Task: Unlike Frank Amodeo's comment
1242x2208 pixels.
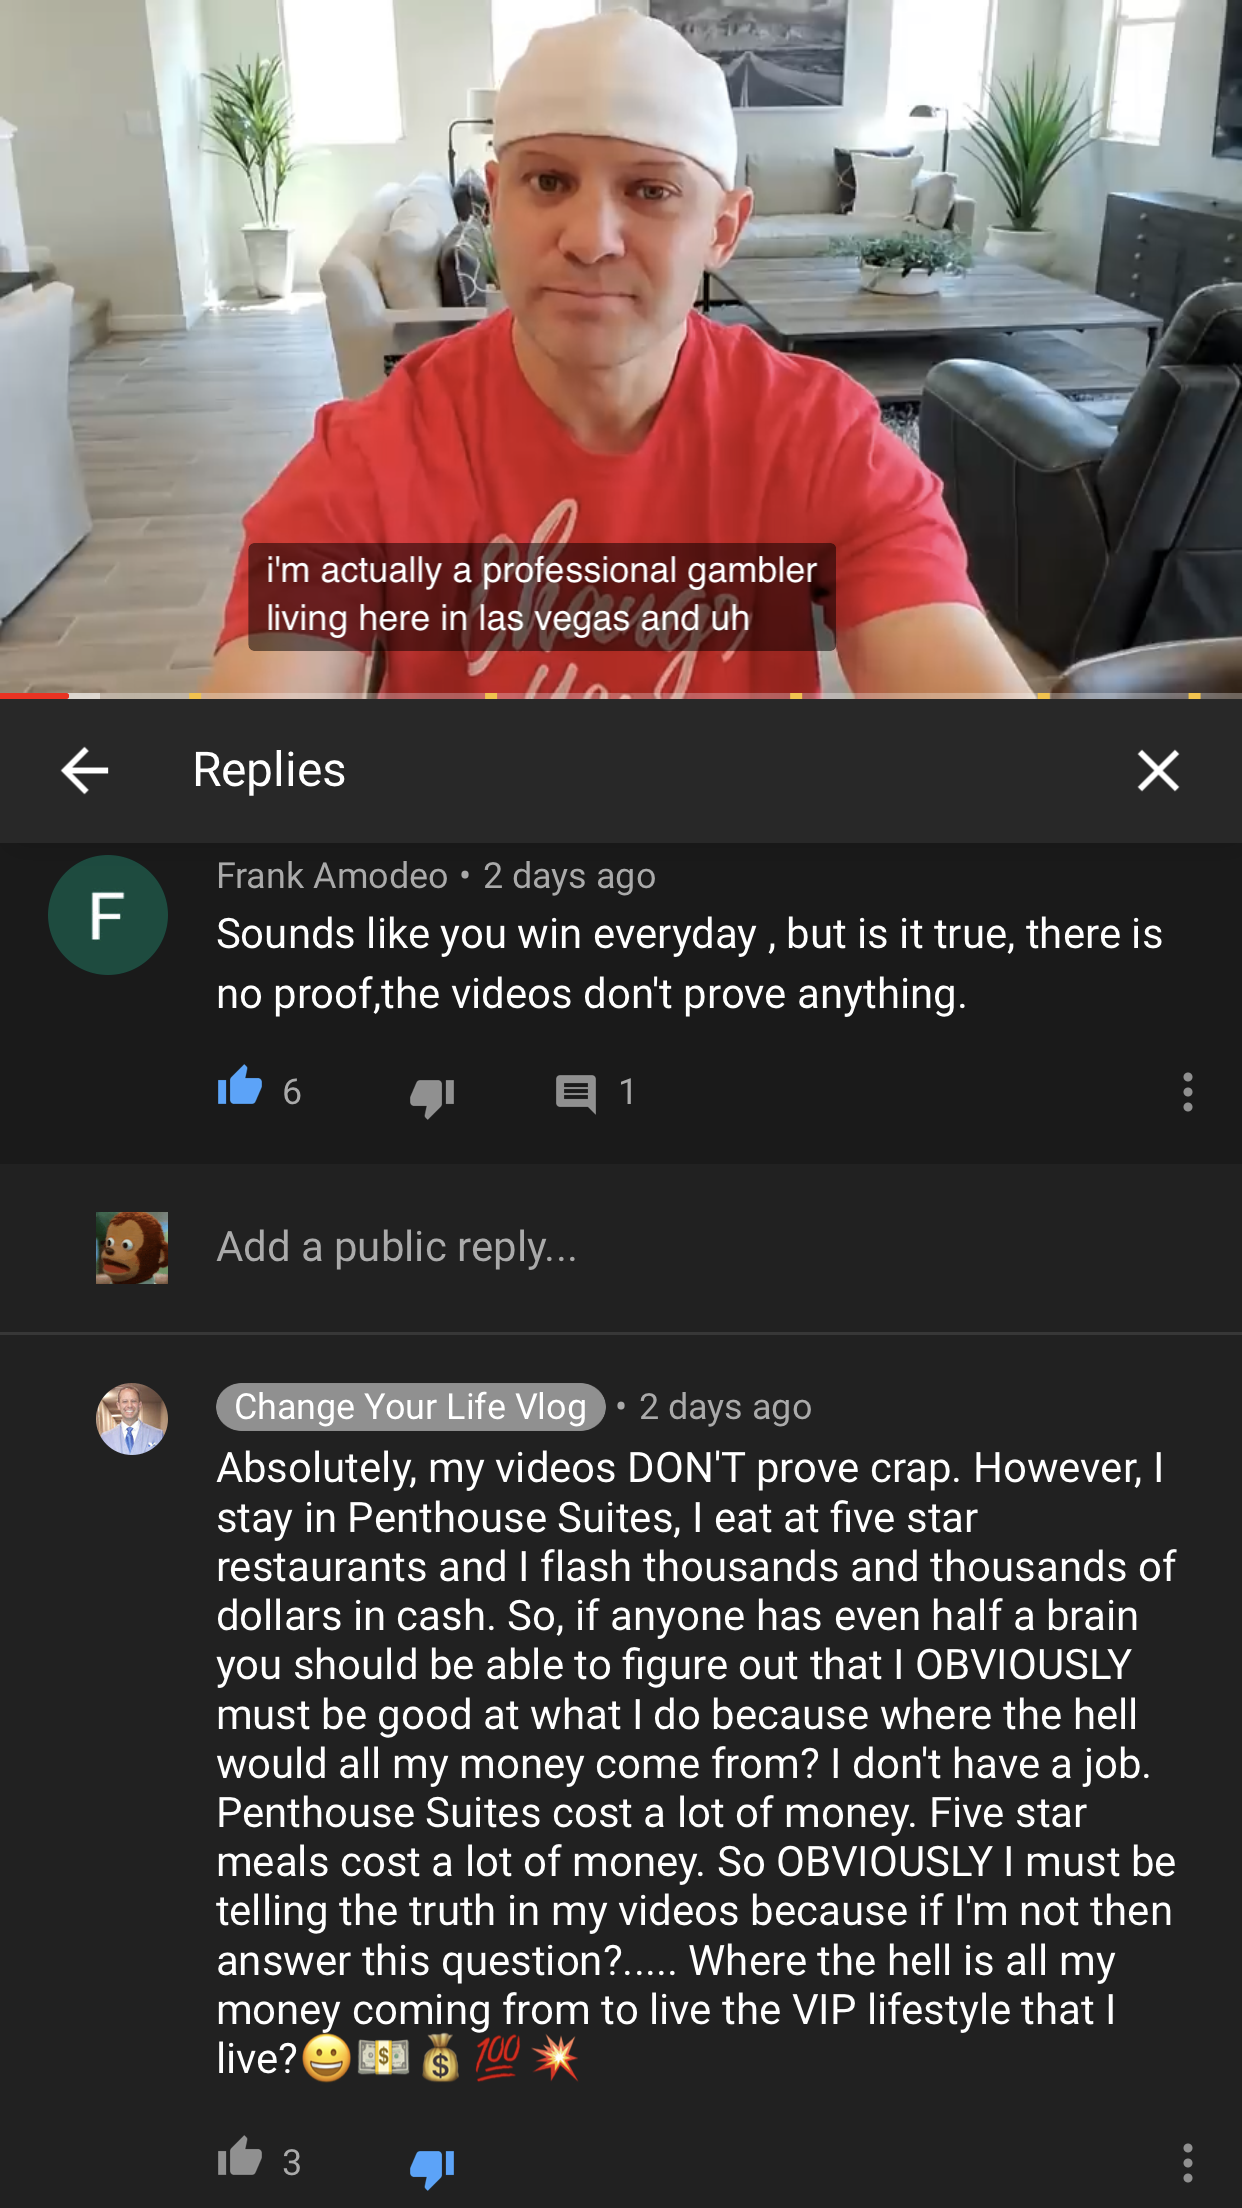Action: (240, 1088)
